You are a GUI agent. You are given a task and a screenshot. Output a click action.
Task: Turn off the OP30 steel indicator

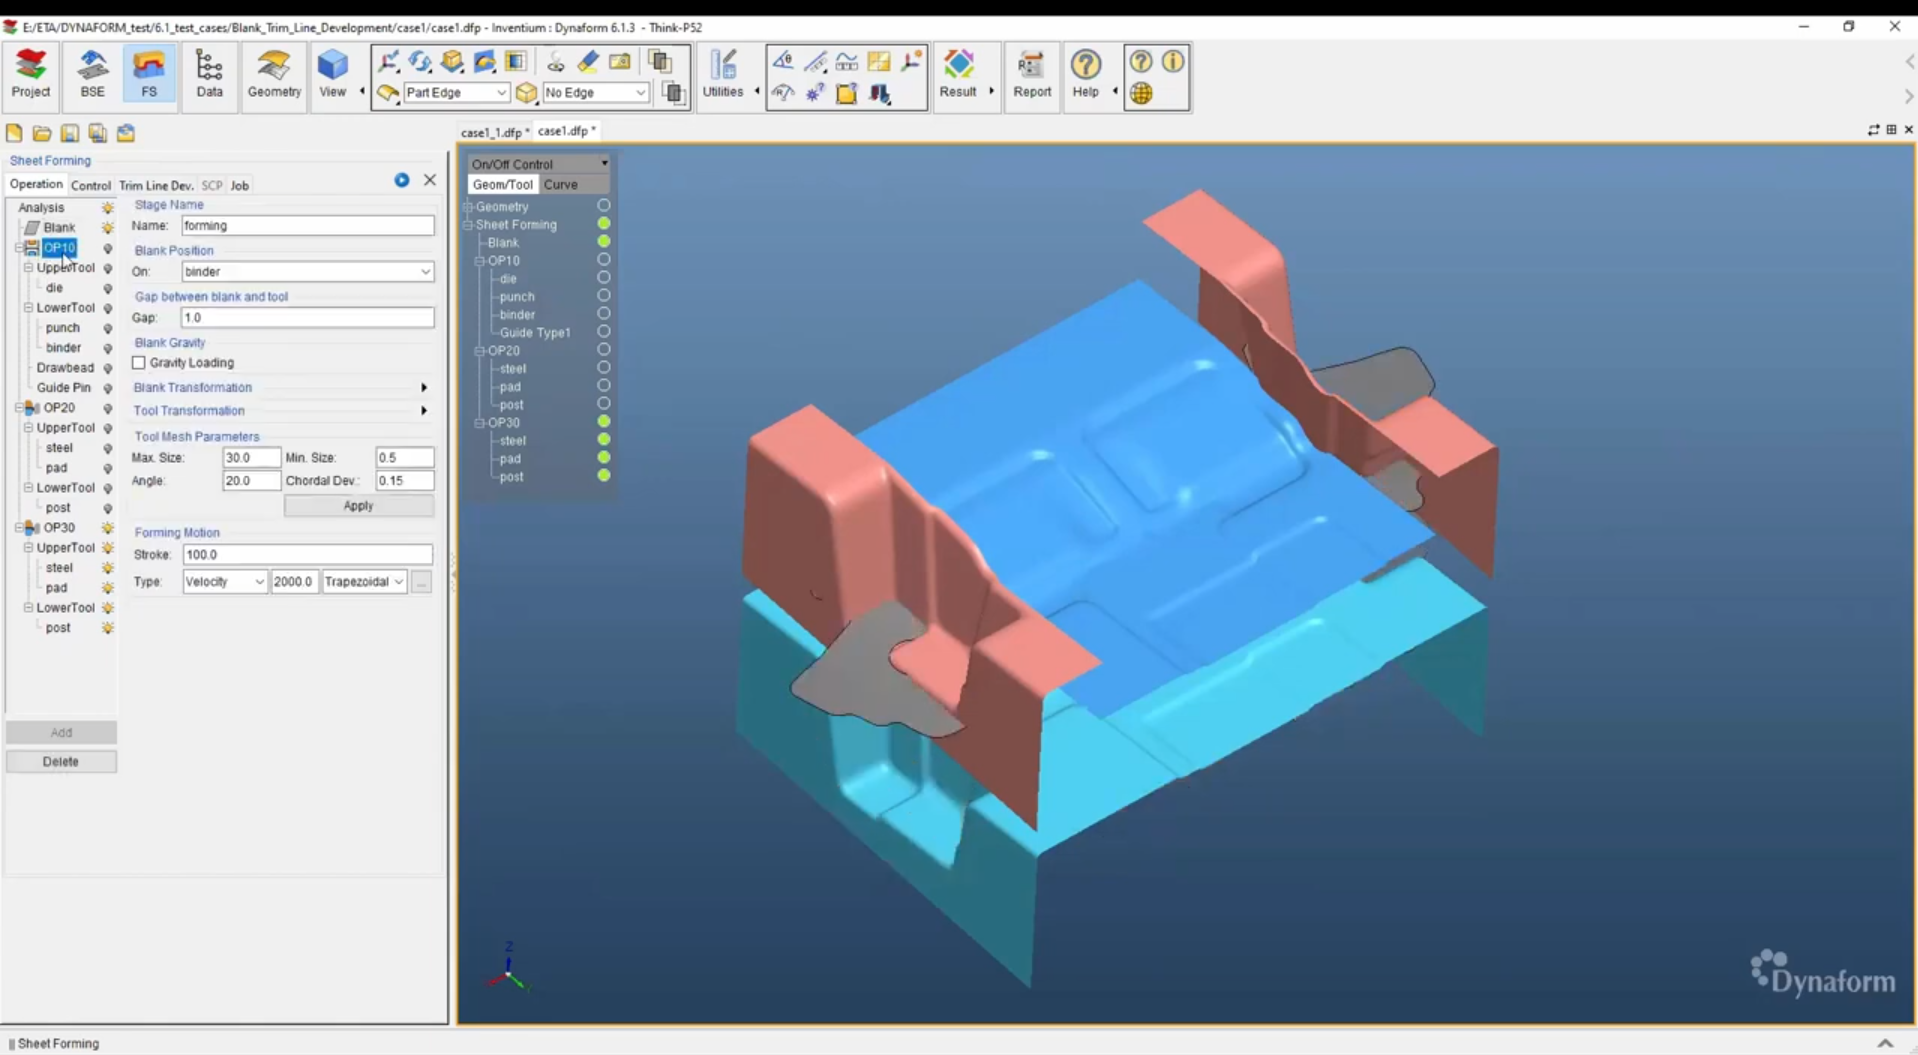(x=603, y=439)
